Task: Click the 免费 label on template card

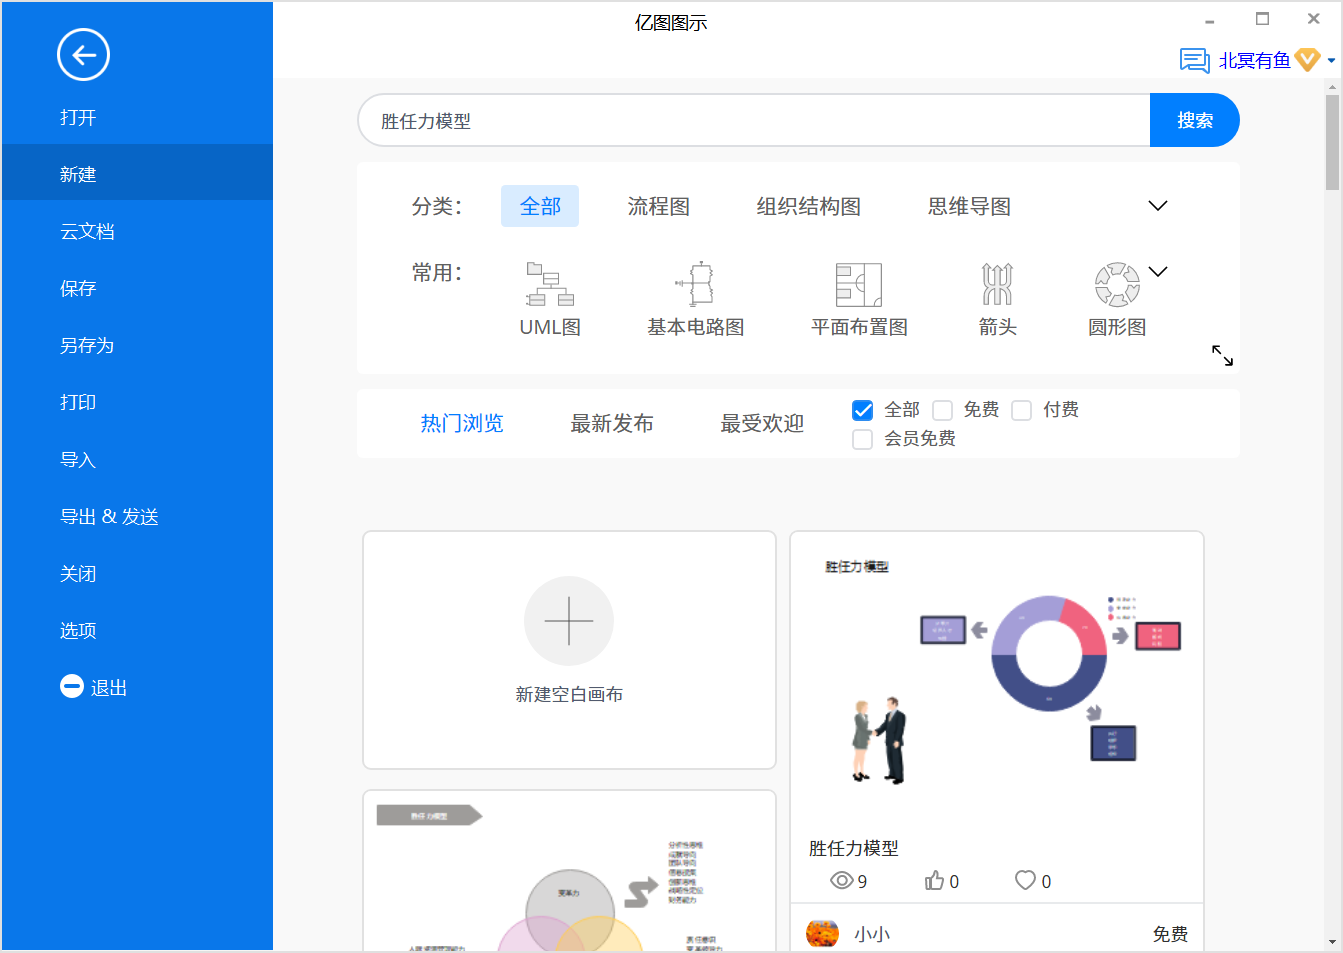Action: coord(1170,934)
